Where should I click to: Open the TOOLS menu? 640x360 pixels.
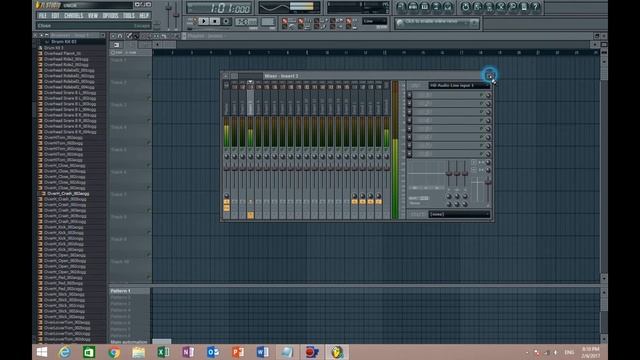tap(129, 16)
